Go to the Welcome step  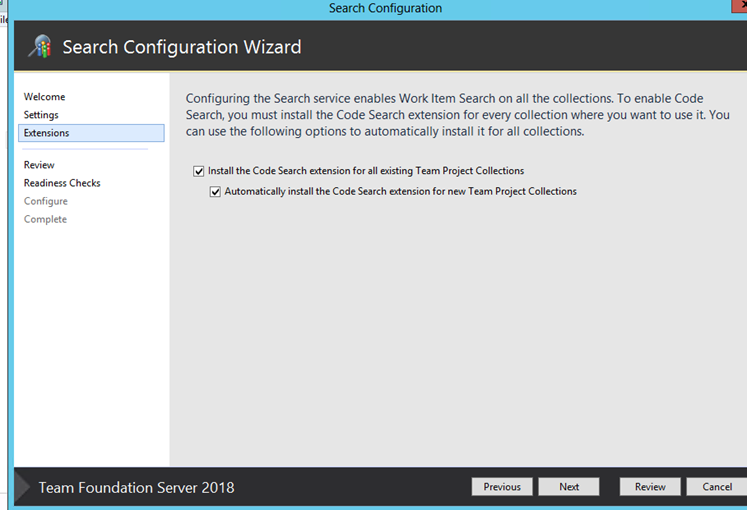tap(44, 97)
